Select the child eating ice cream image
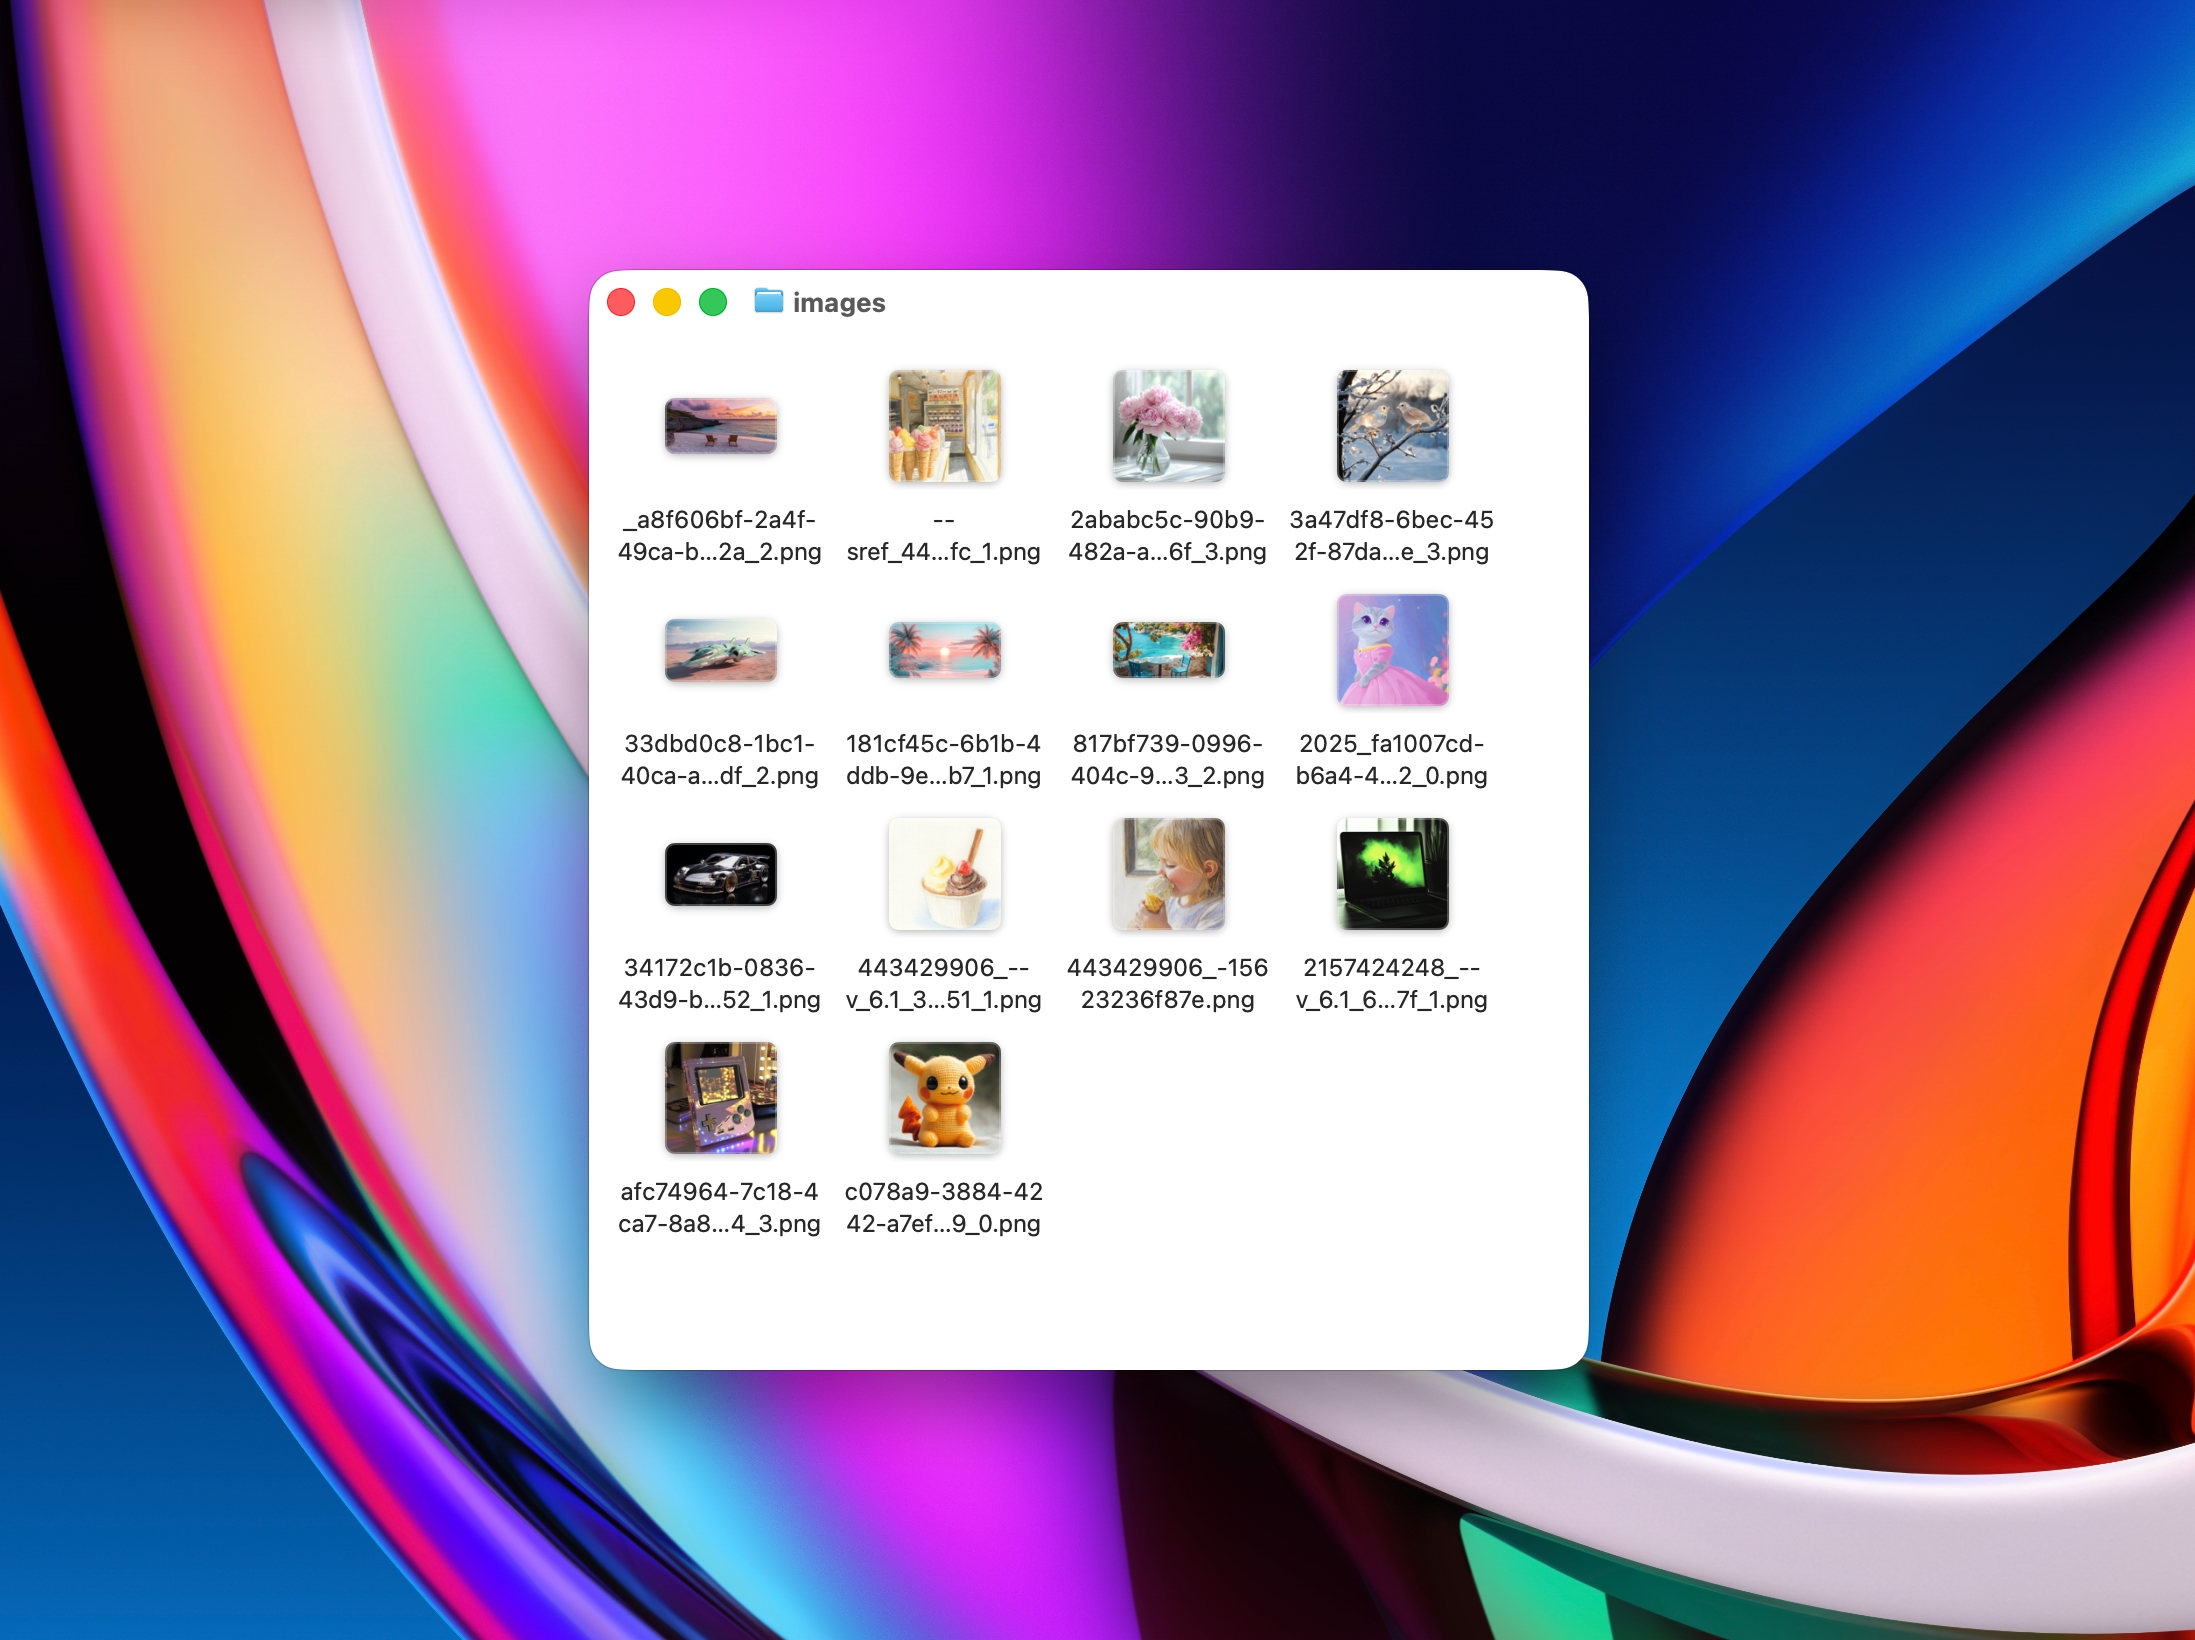Screen dimensions: 2195x1640 click(1168, 873)
